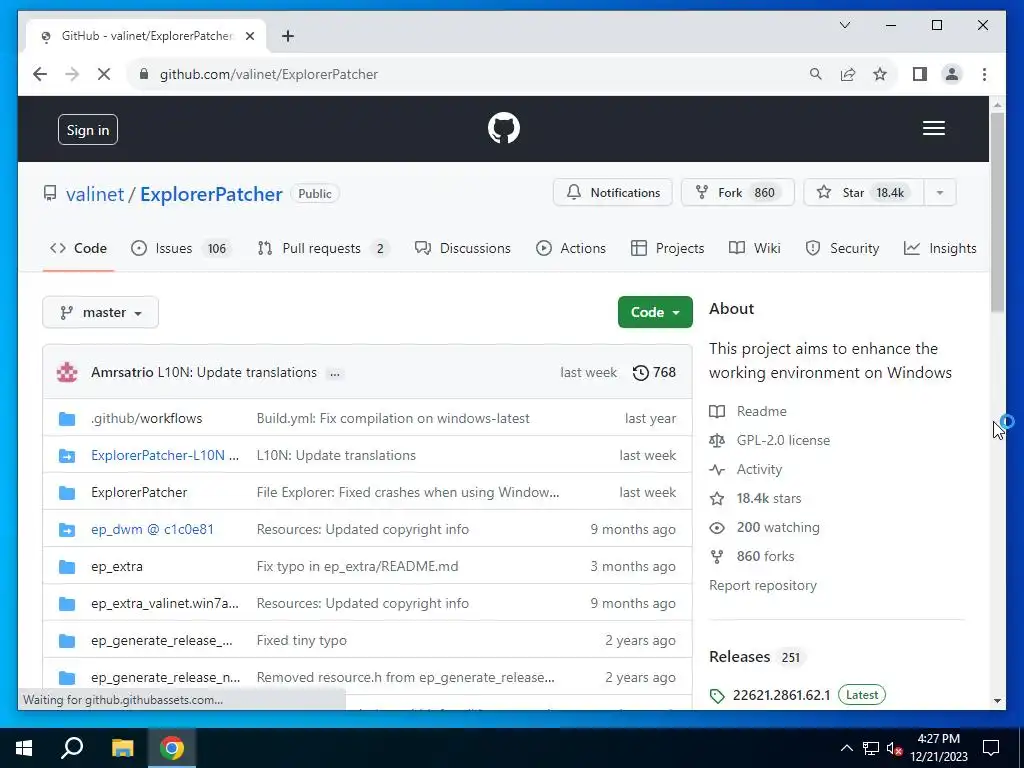Open the ExplorerPatcher repository title link
Viewport: 1024px width, 768px height.
click(212, 194)
